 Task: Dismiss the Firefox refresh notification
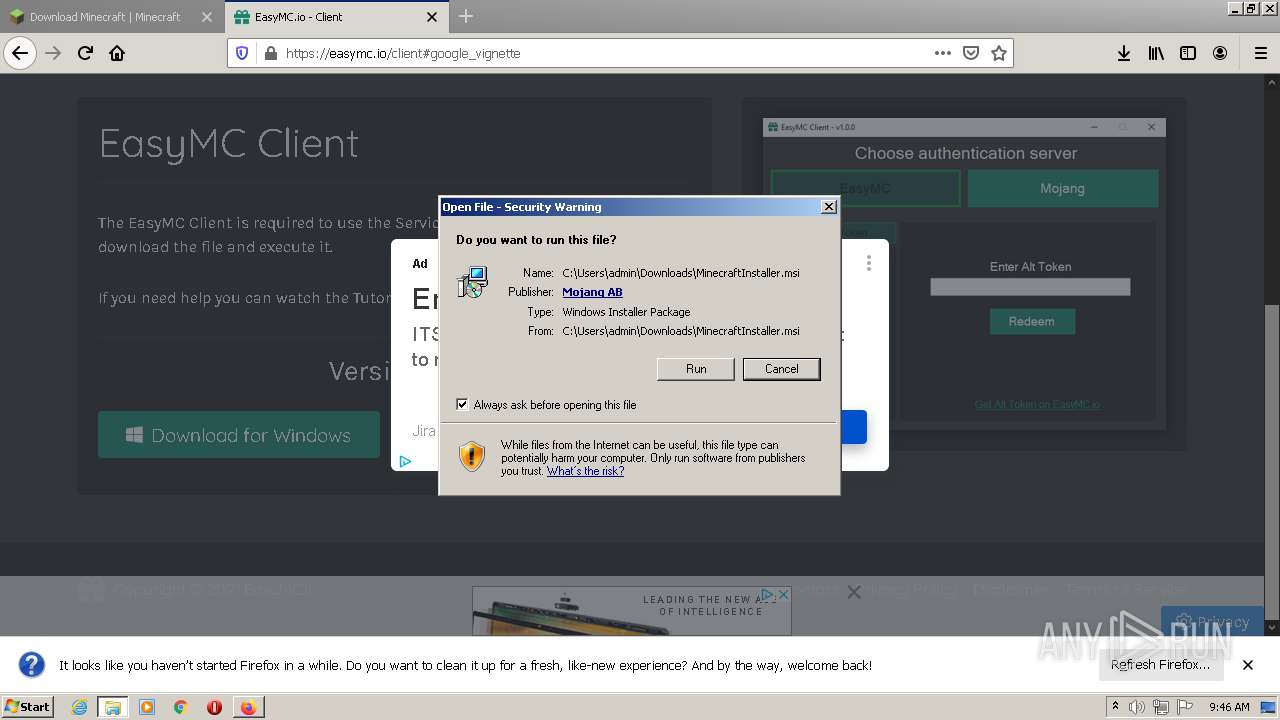pyautogui.click(x=1247, y=664)
